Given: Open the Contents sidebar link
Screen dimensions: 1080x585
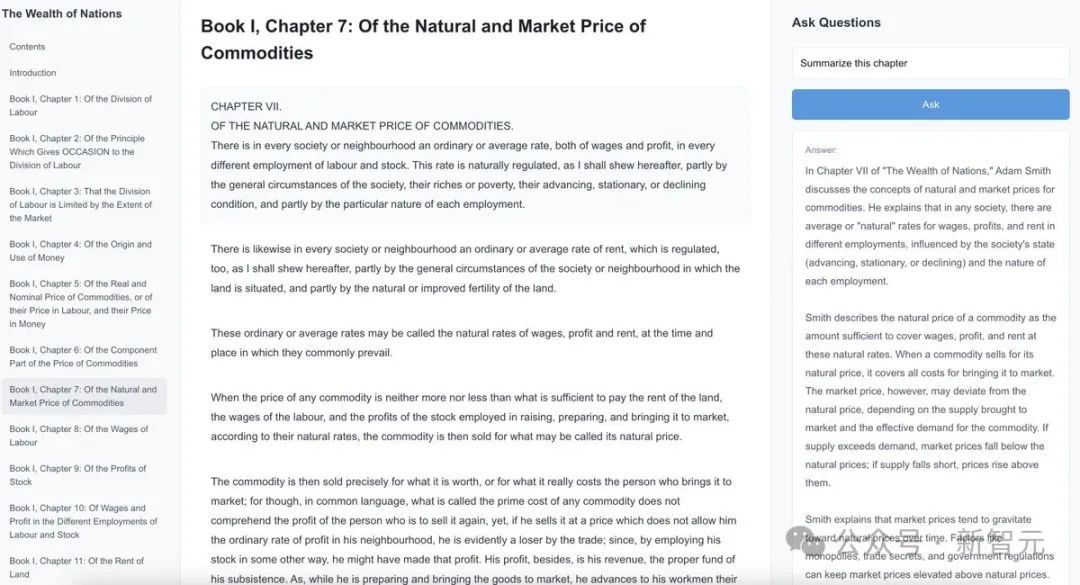Looking at the screenshot, I should click(x=28, y=47).
